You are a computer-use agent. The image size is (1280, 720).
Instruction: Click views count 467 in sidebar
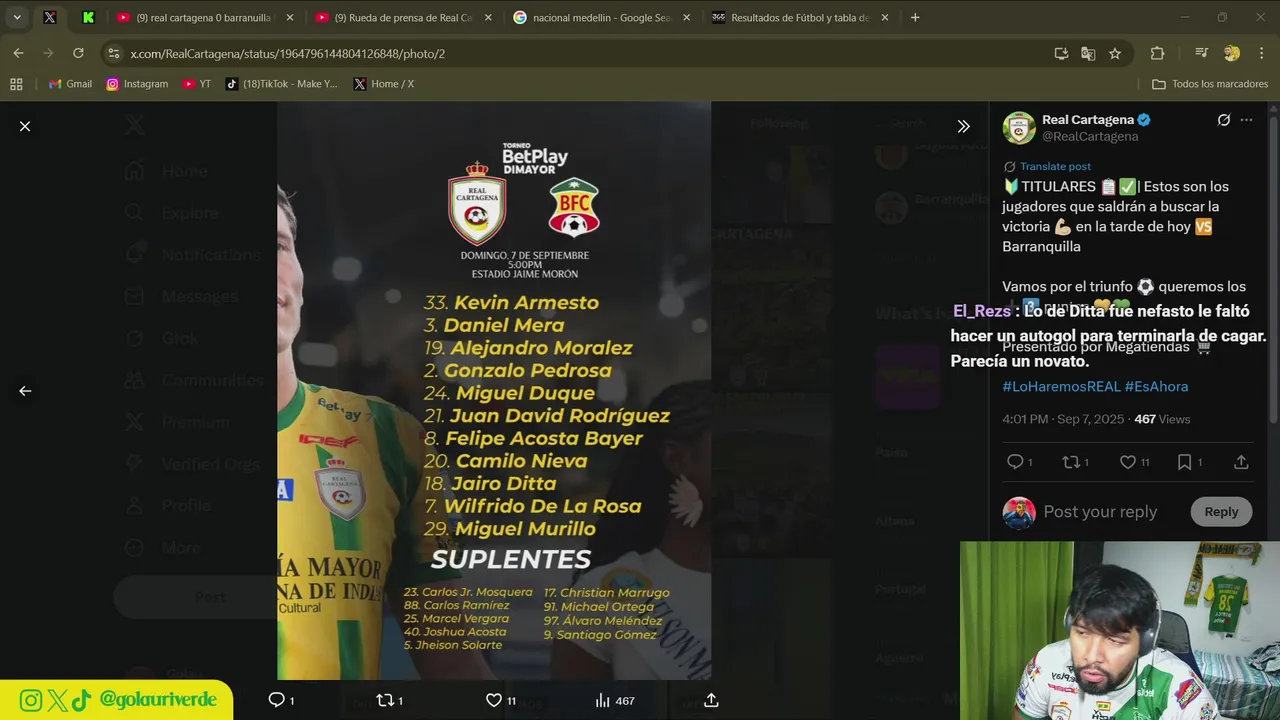coord(1162,419)
